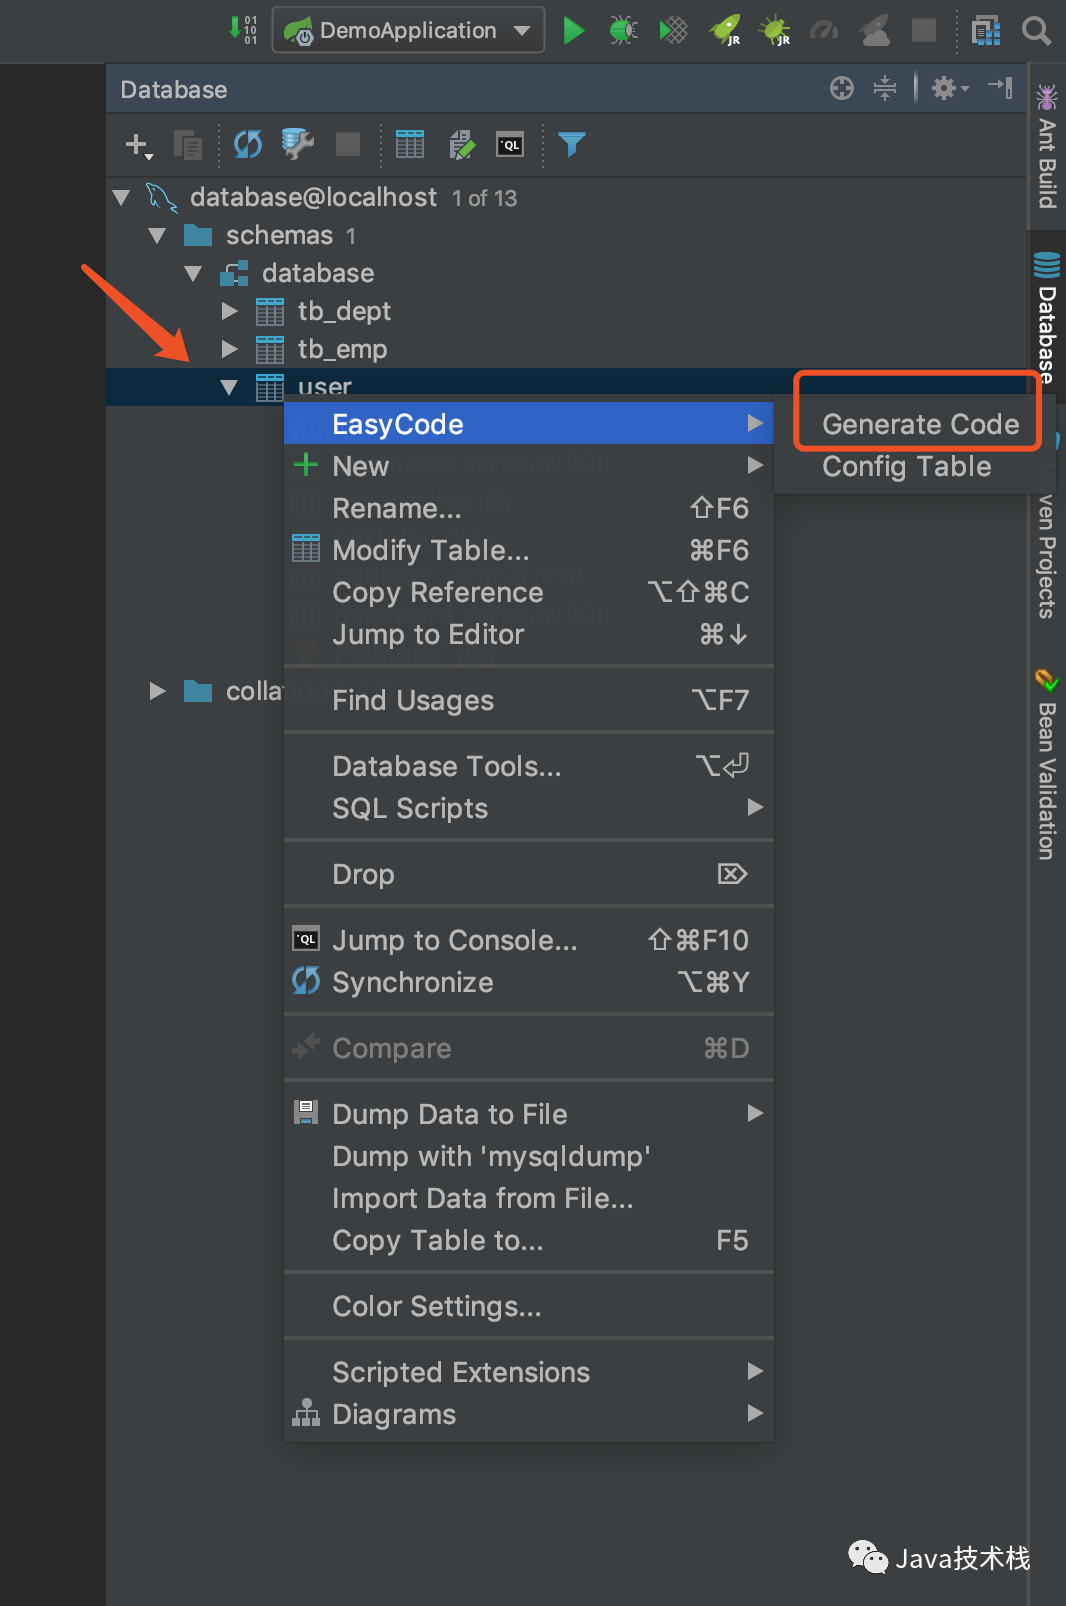
Task: Open the Ant Build side tab
Action: point(1047,150)
